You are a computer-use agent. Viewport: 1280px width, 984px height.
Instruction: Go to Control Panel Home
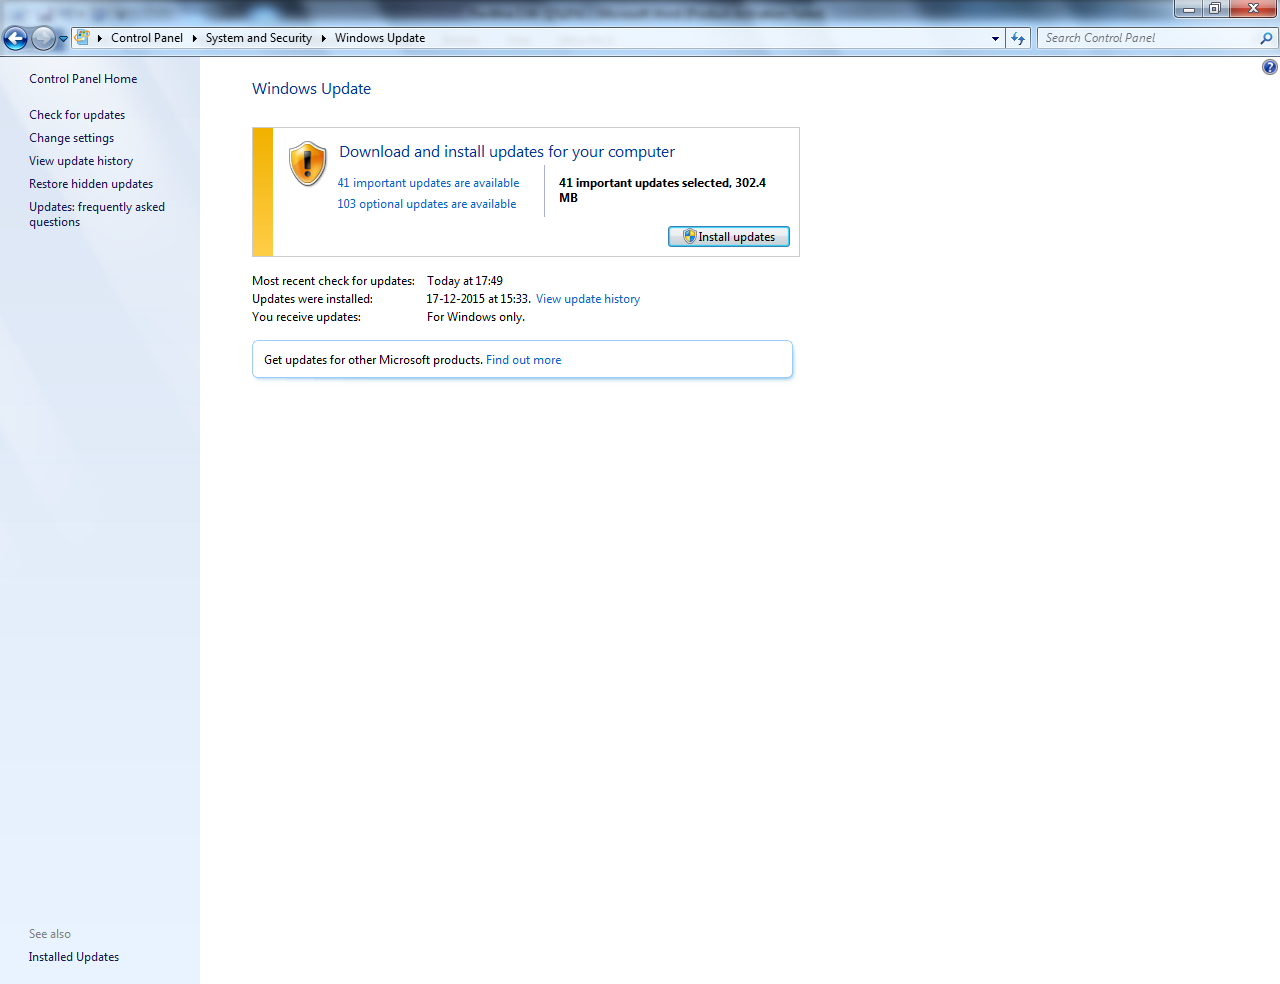[x=83, y=79]
